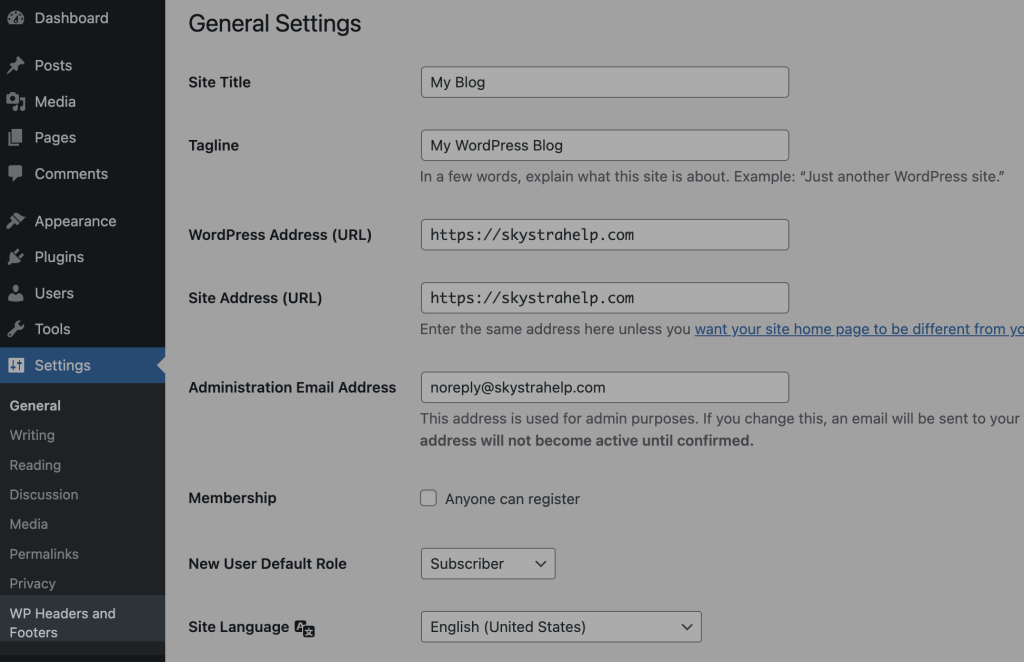The height and width of the screenshot is (662, 1024).
Task: Open the Writing settings submenu item
Action: pos(32,435)
